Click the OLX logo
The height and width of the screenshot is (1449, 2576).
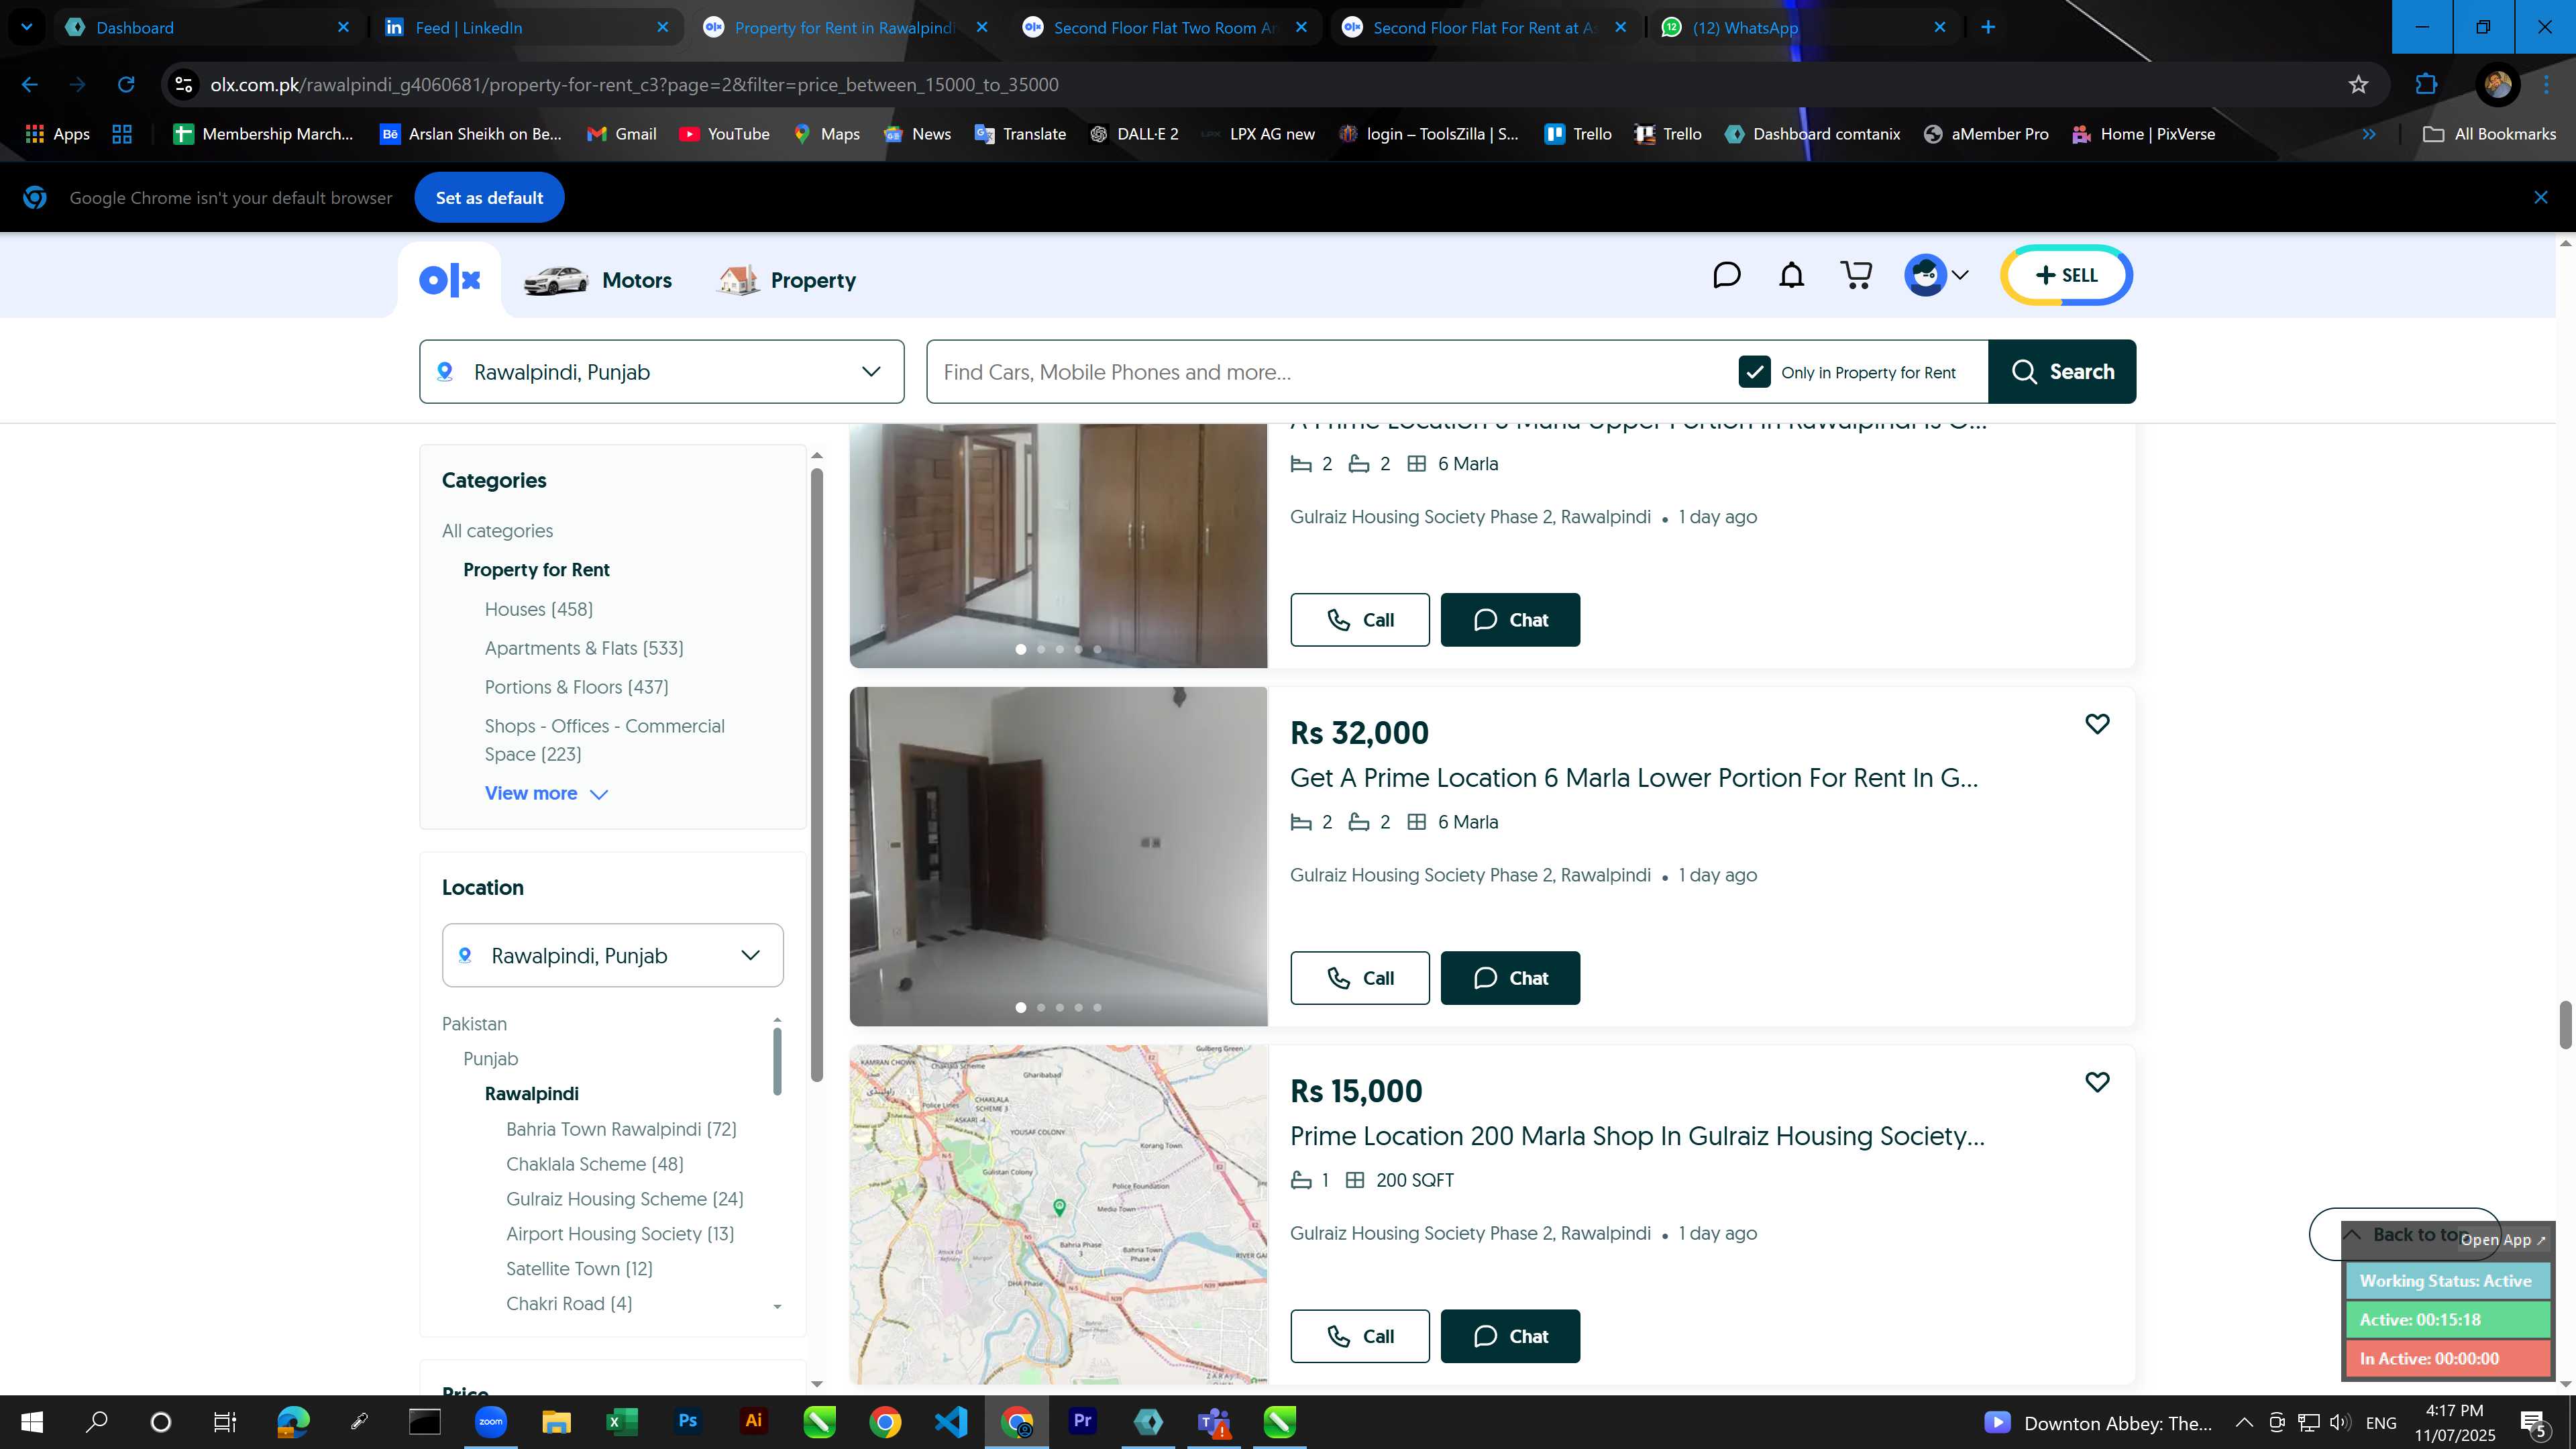[450, 280]
